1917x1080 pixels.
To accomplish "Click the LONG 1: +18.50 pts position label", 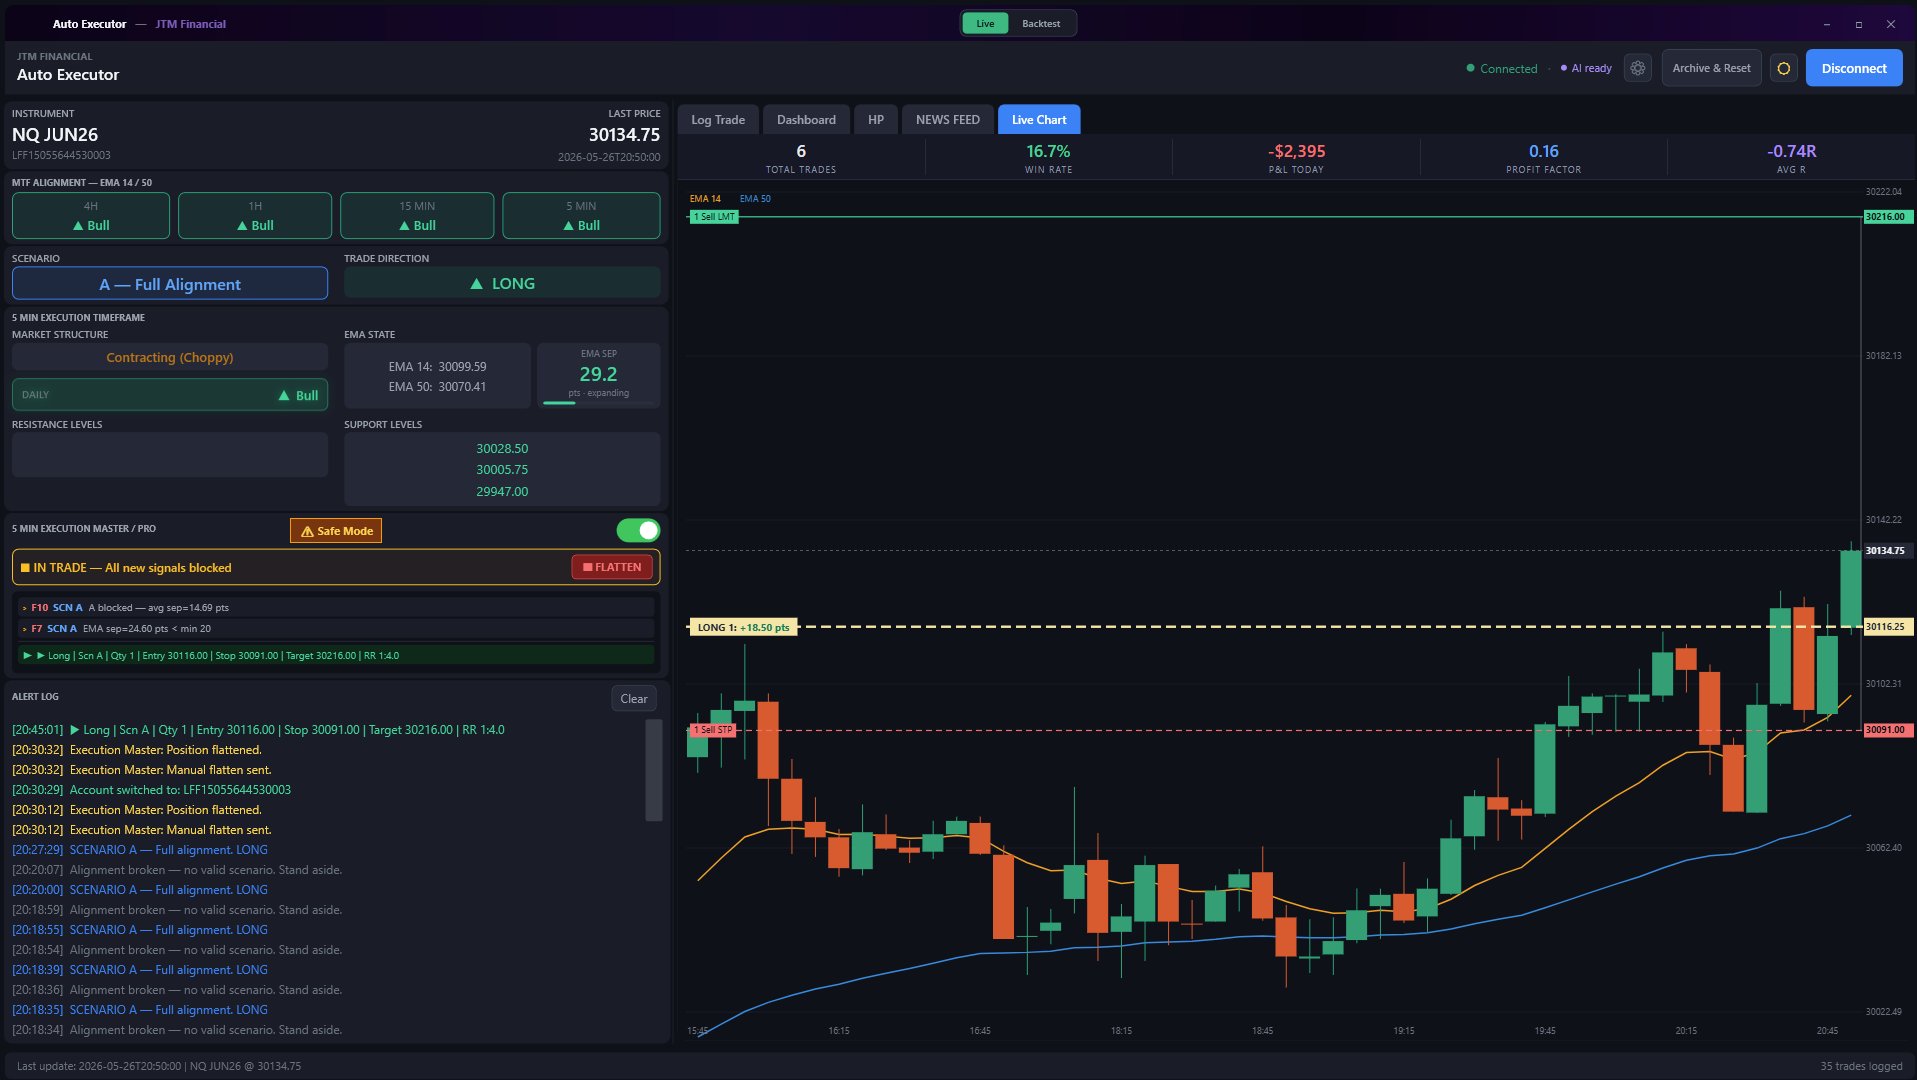I will pyautogui.click(x=743, y=628).
